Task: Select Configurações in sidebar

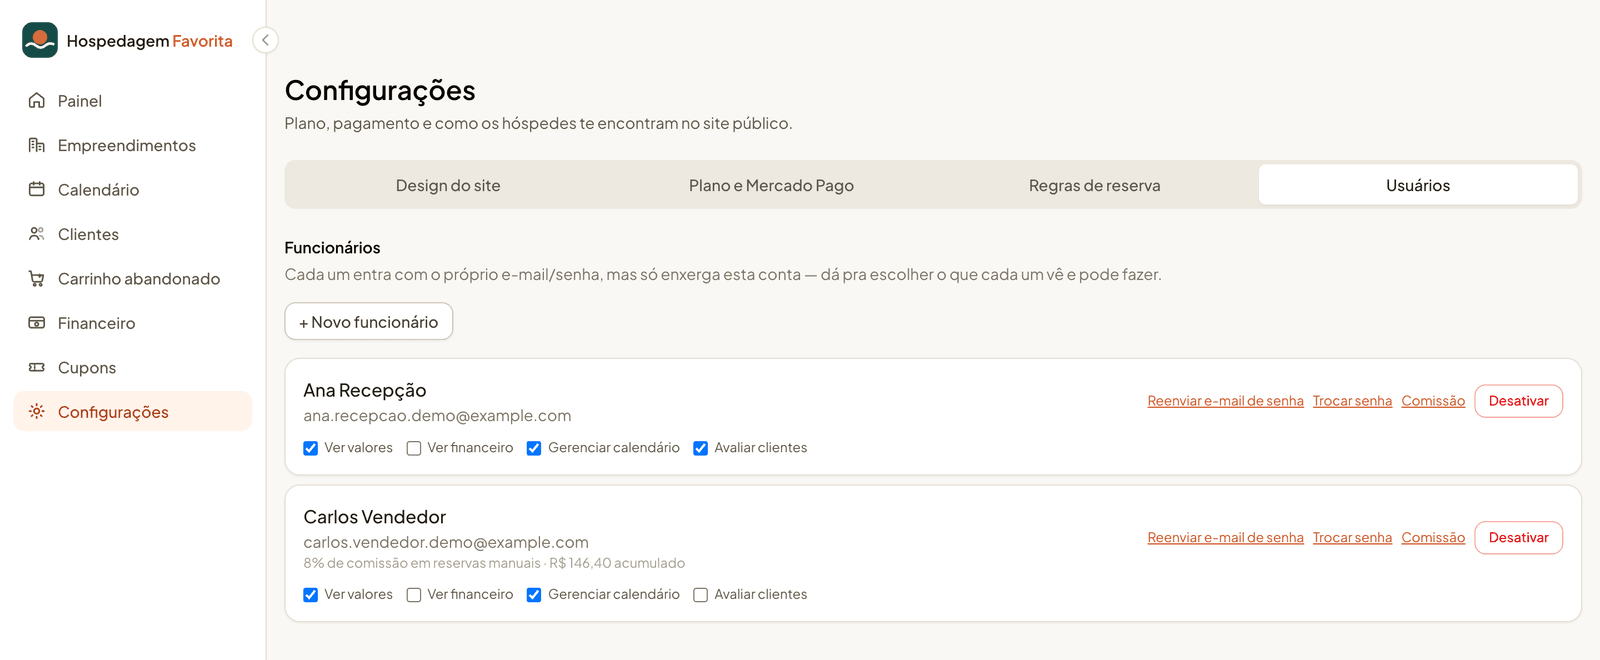Action: [x=132, y=412]
